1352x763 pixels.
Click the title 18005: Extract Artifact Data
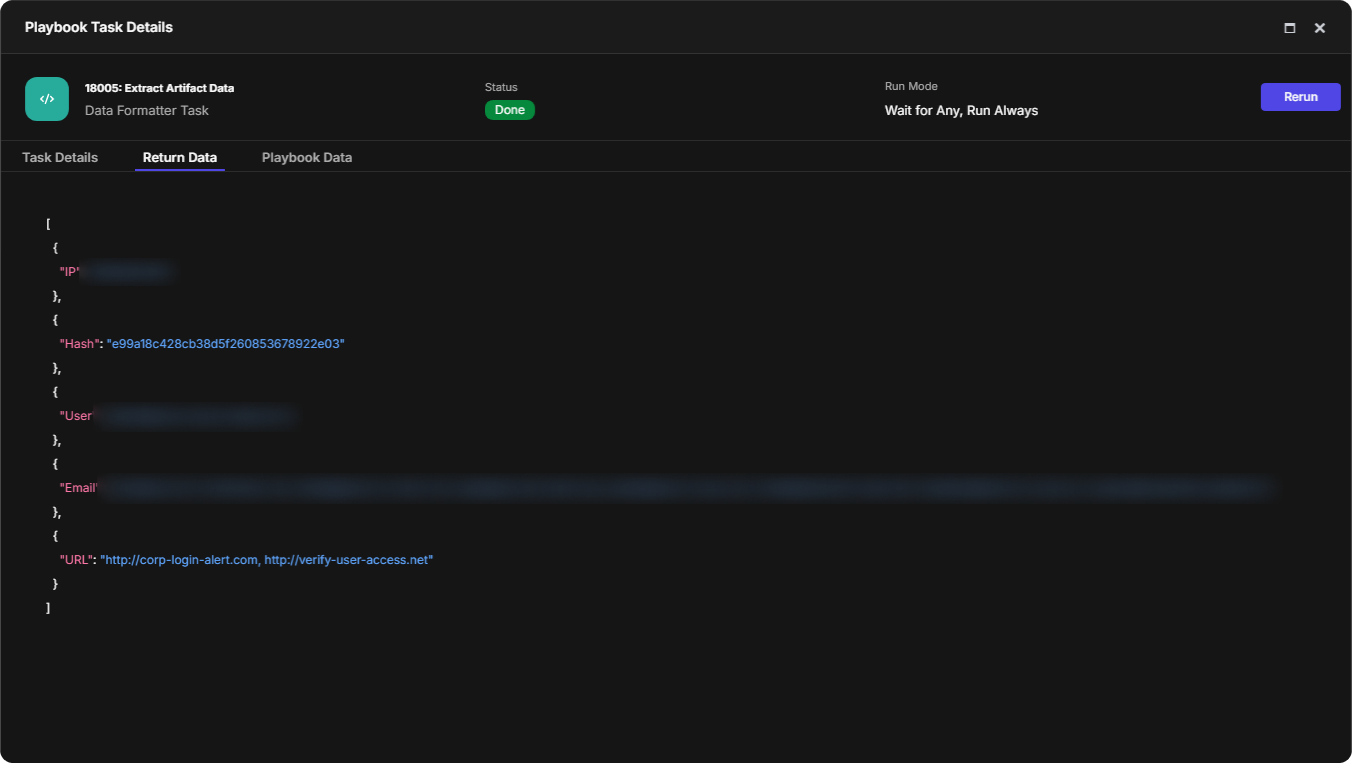tap(160, 88)
